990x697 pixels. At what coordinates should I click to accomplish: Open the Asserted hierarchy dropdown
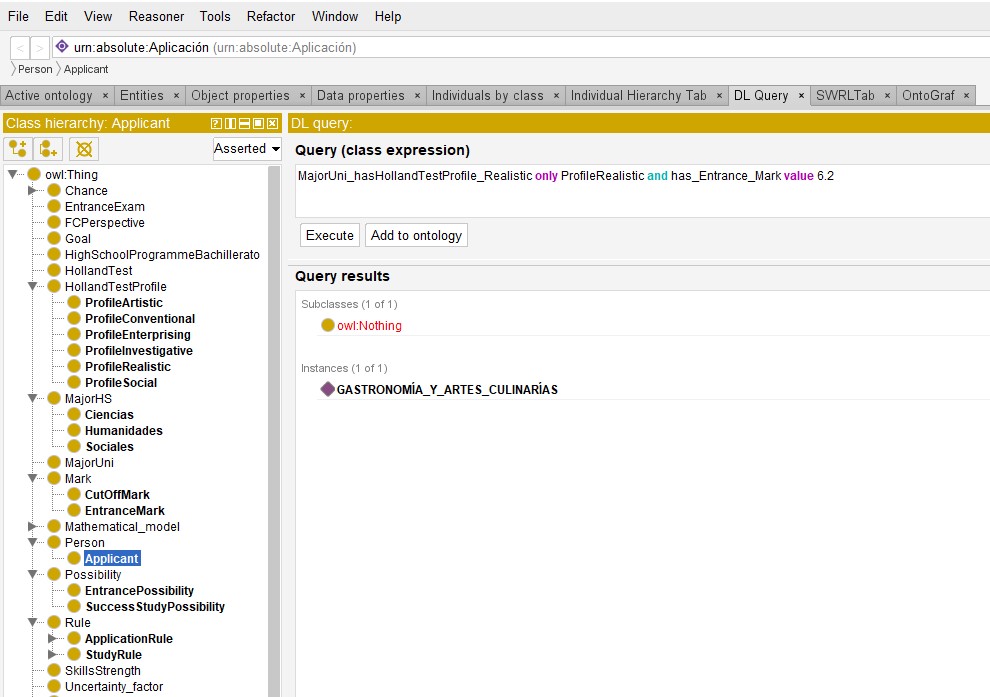point(247,148)
